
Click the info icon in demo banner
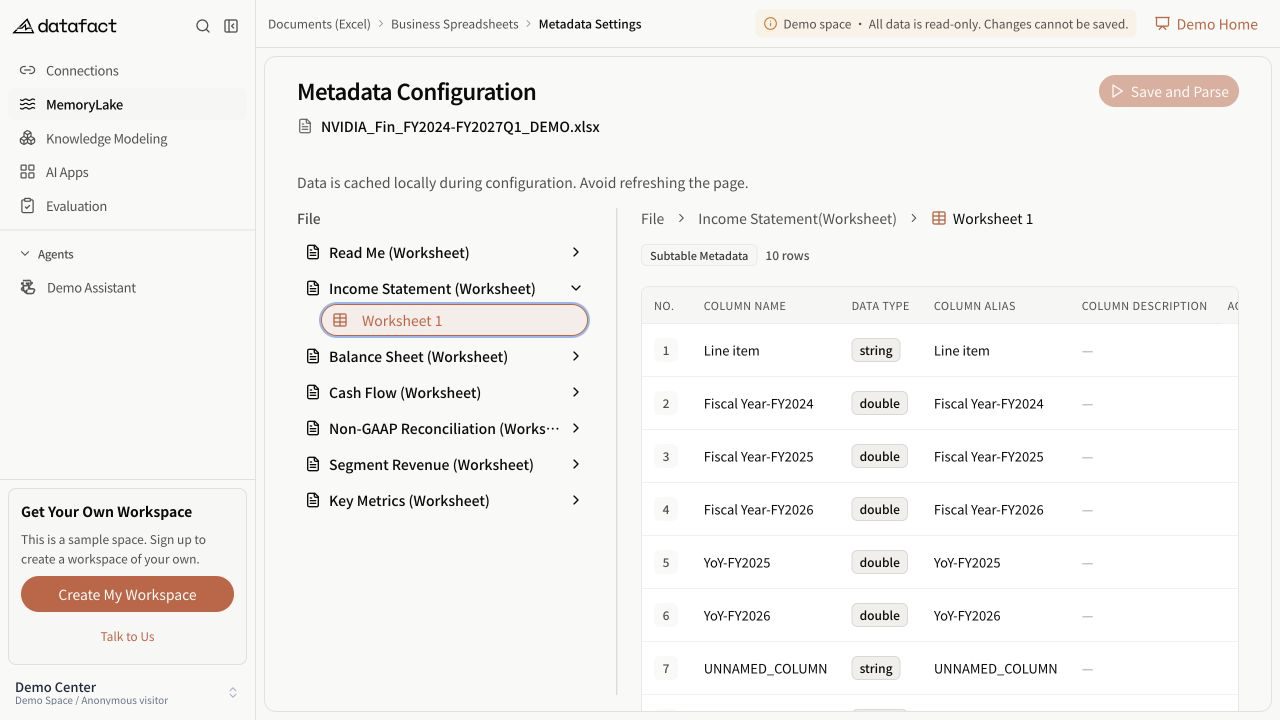[x=770, y=24]
